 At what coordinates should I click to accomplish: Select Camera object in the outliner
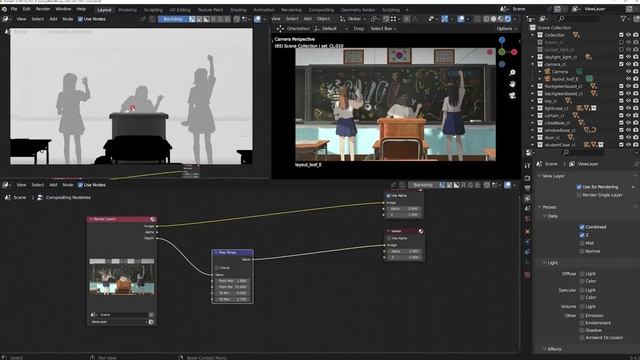click(x=560, y=72)
